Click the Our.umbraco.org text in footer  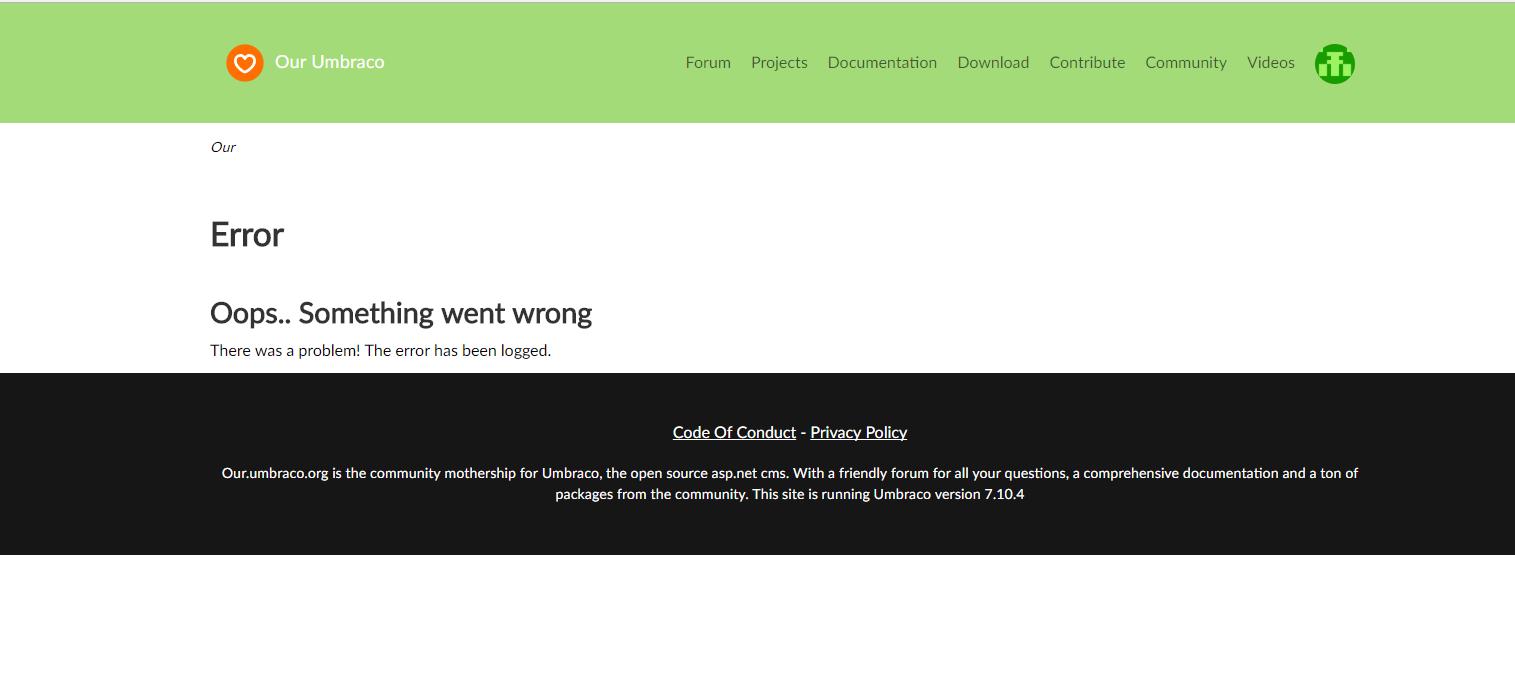275,473
